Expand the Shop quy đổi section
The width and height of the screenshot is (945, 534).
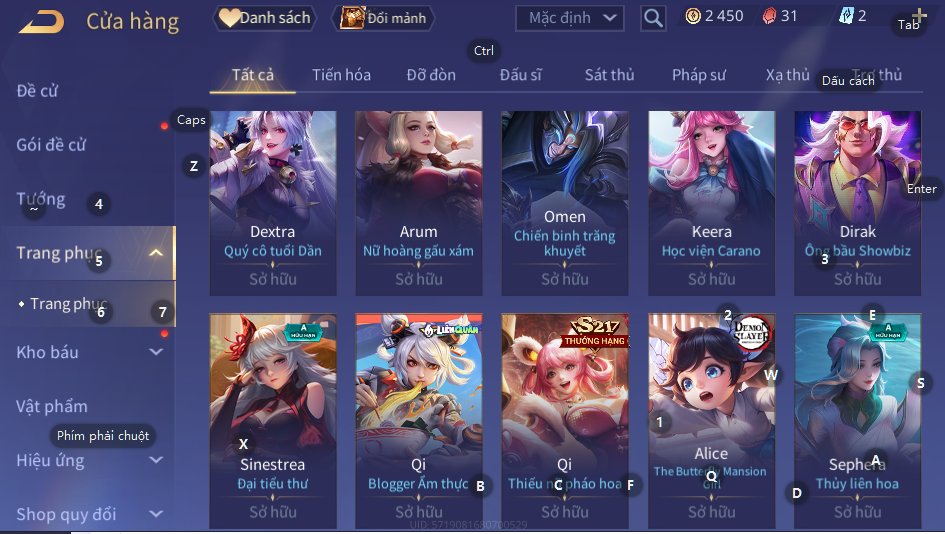(x=156, y=514)
